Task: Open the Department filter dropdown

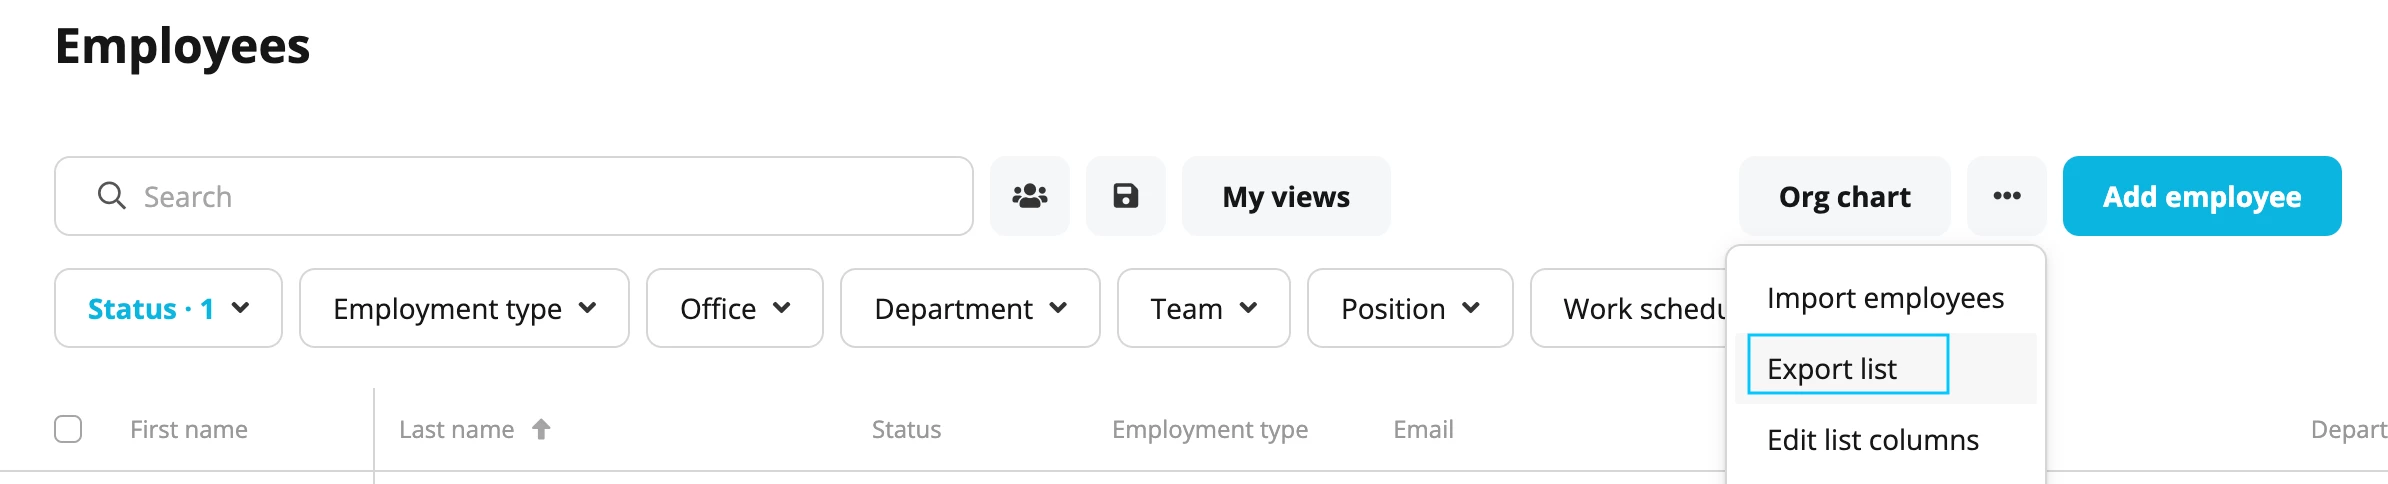Action: point(970,308)
